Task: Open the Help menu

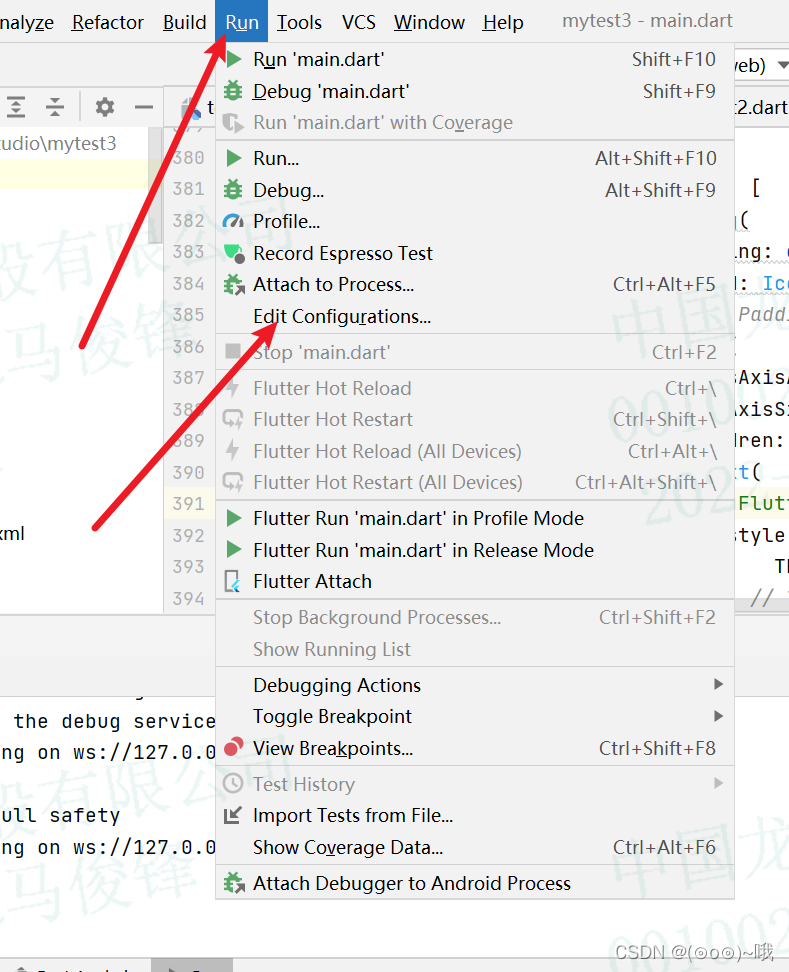Action: [x=503, y=22]
